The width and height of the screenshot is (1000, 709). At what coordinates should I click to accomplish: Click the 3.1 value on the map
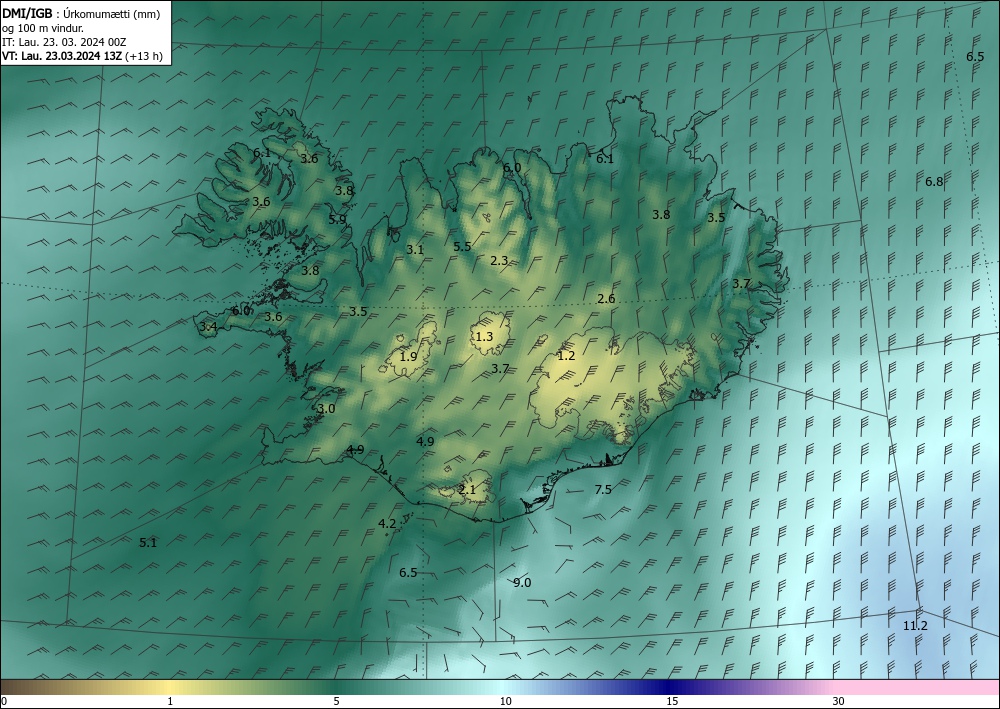pos(415,250)
